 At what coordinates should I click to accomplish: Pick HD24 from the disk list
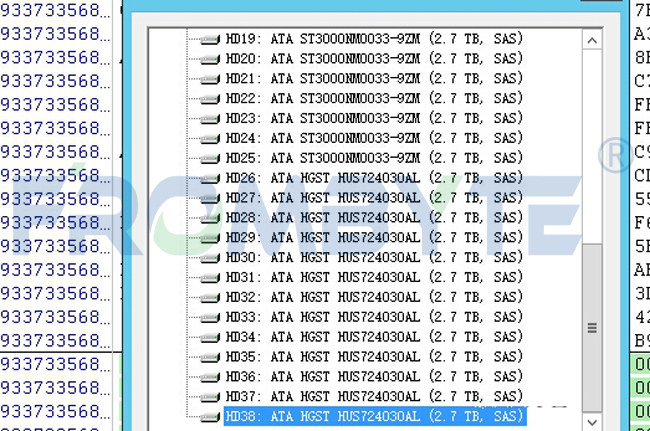[375, 138]
